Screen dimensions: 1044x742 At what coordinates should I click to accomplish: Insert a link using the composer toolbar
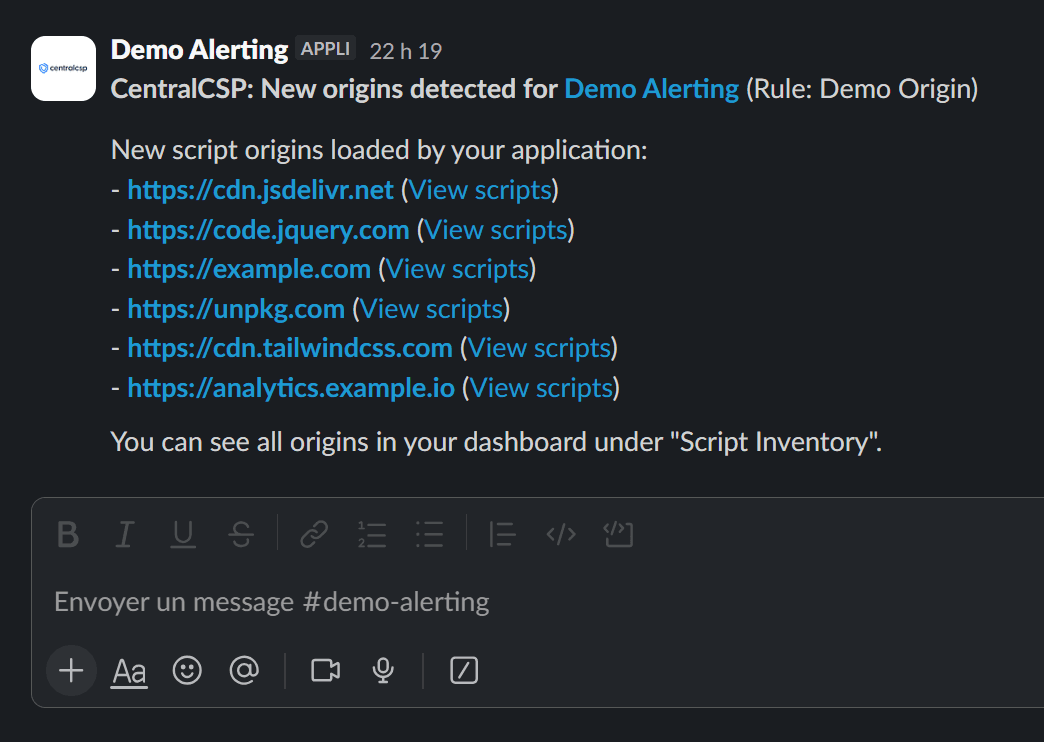(312, 535)
